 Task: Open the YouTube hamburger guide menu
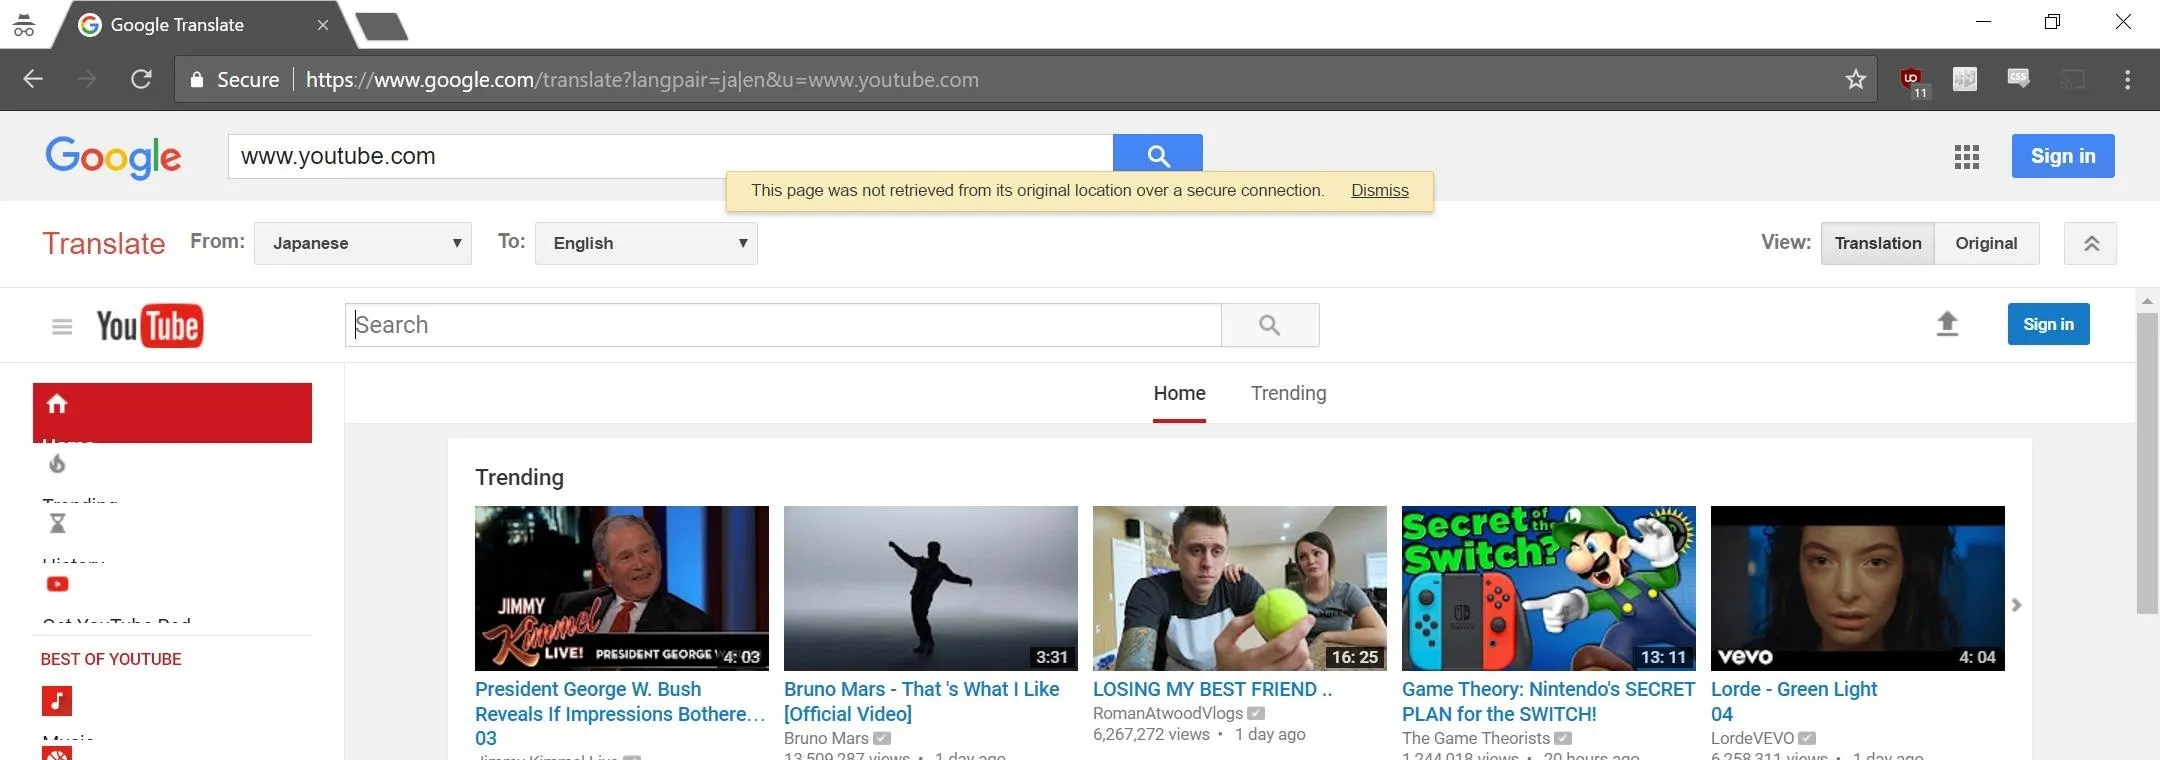pos(62,326)
